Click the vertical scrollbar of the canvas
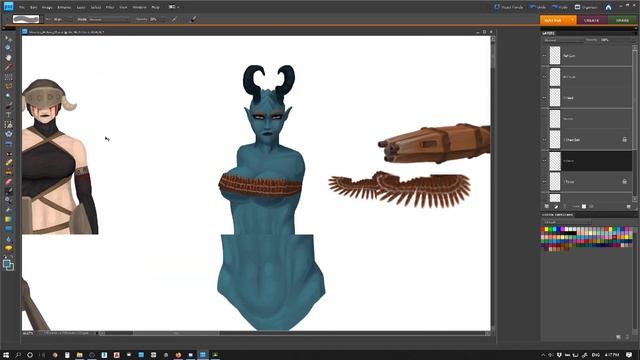Screen dimensions: 640x360 (493, 183)
